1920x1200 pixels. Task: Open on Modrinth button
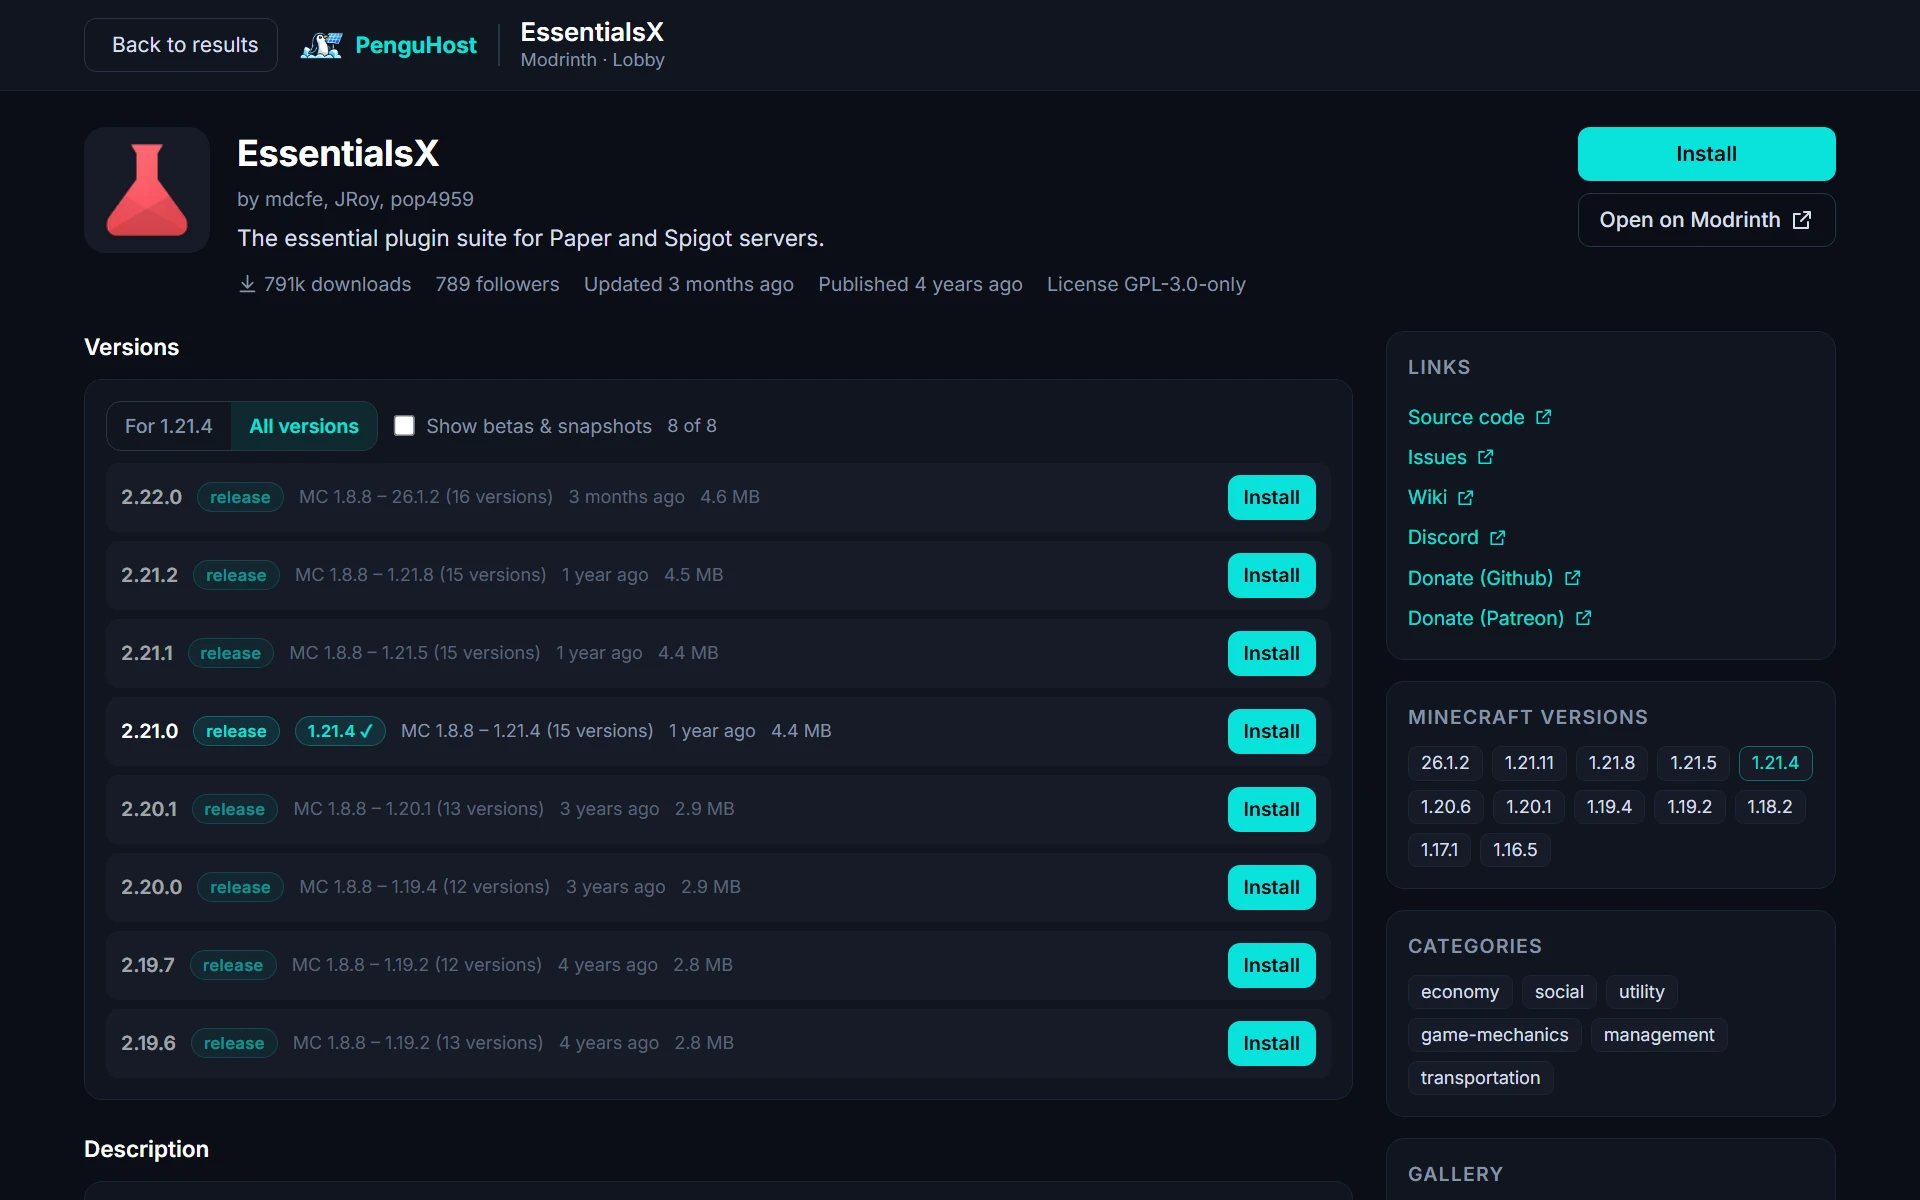coord(1706,220)
